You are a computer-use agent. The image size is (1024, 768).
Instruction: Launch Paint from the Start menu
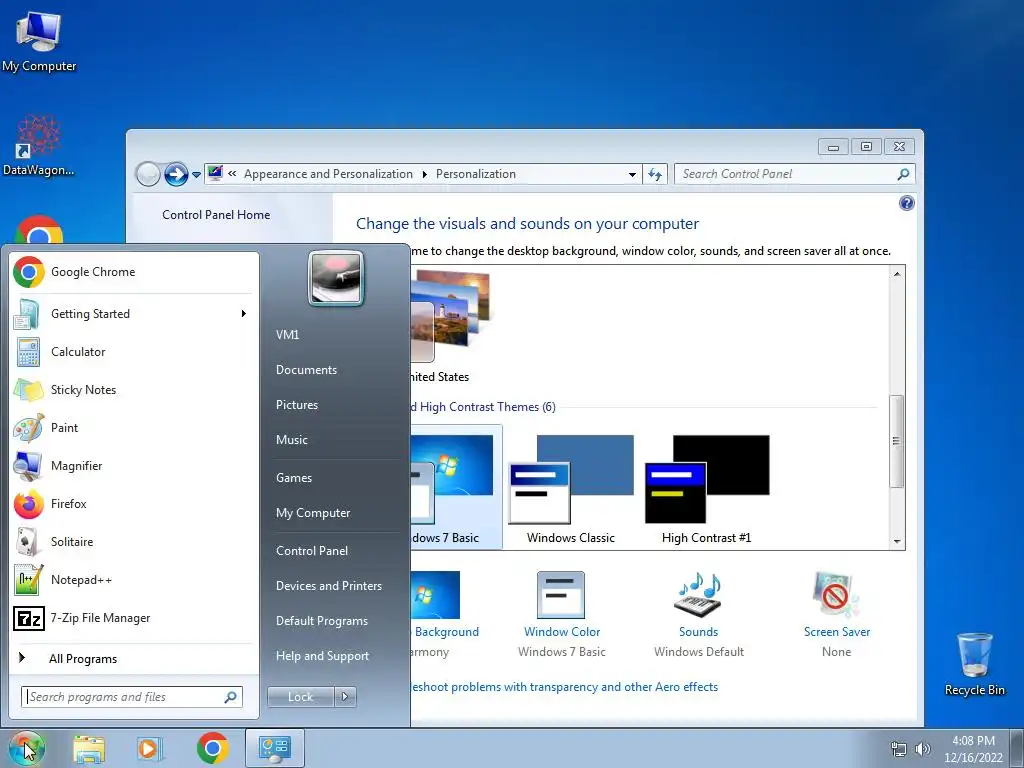132,428
